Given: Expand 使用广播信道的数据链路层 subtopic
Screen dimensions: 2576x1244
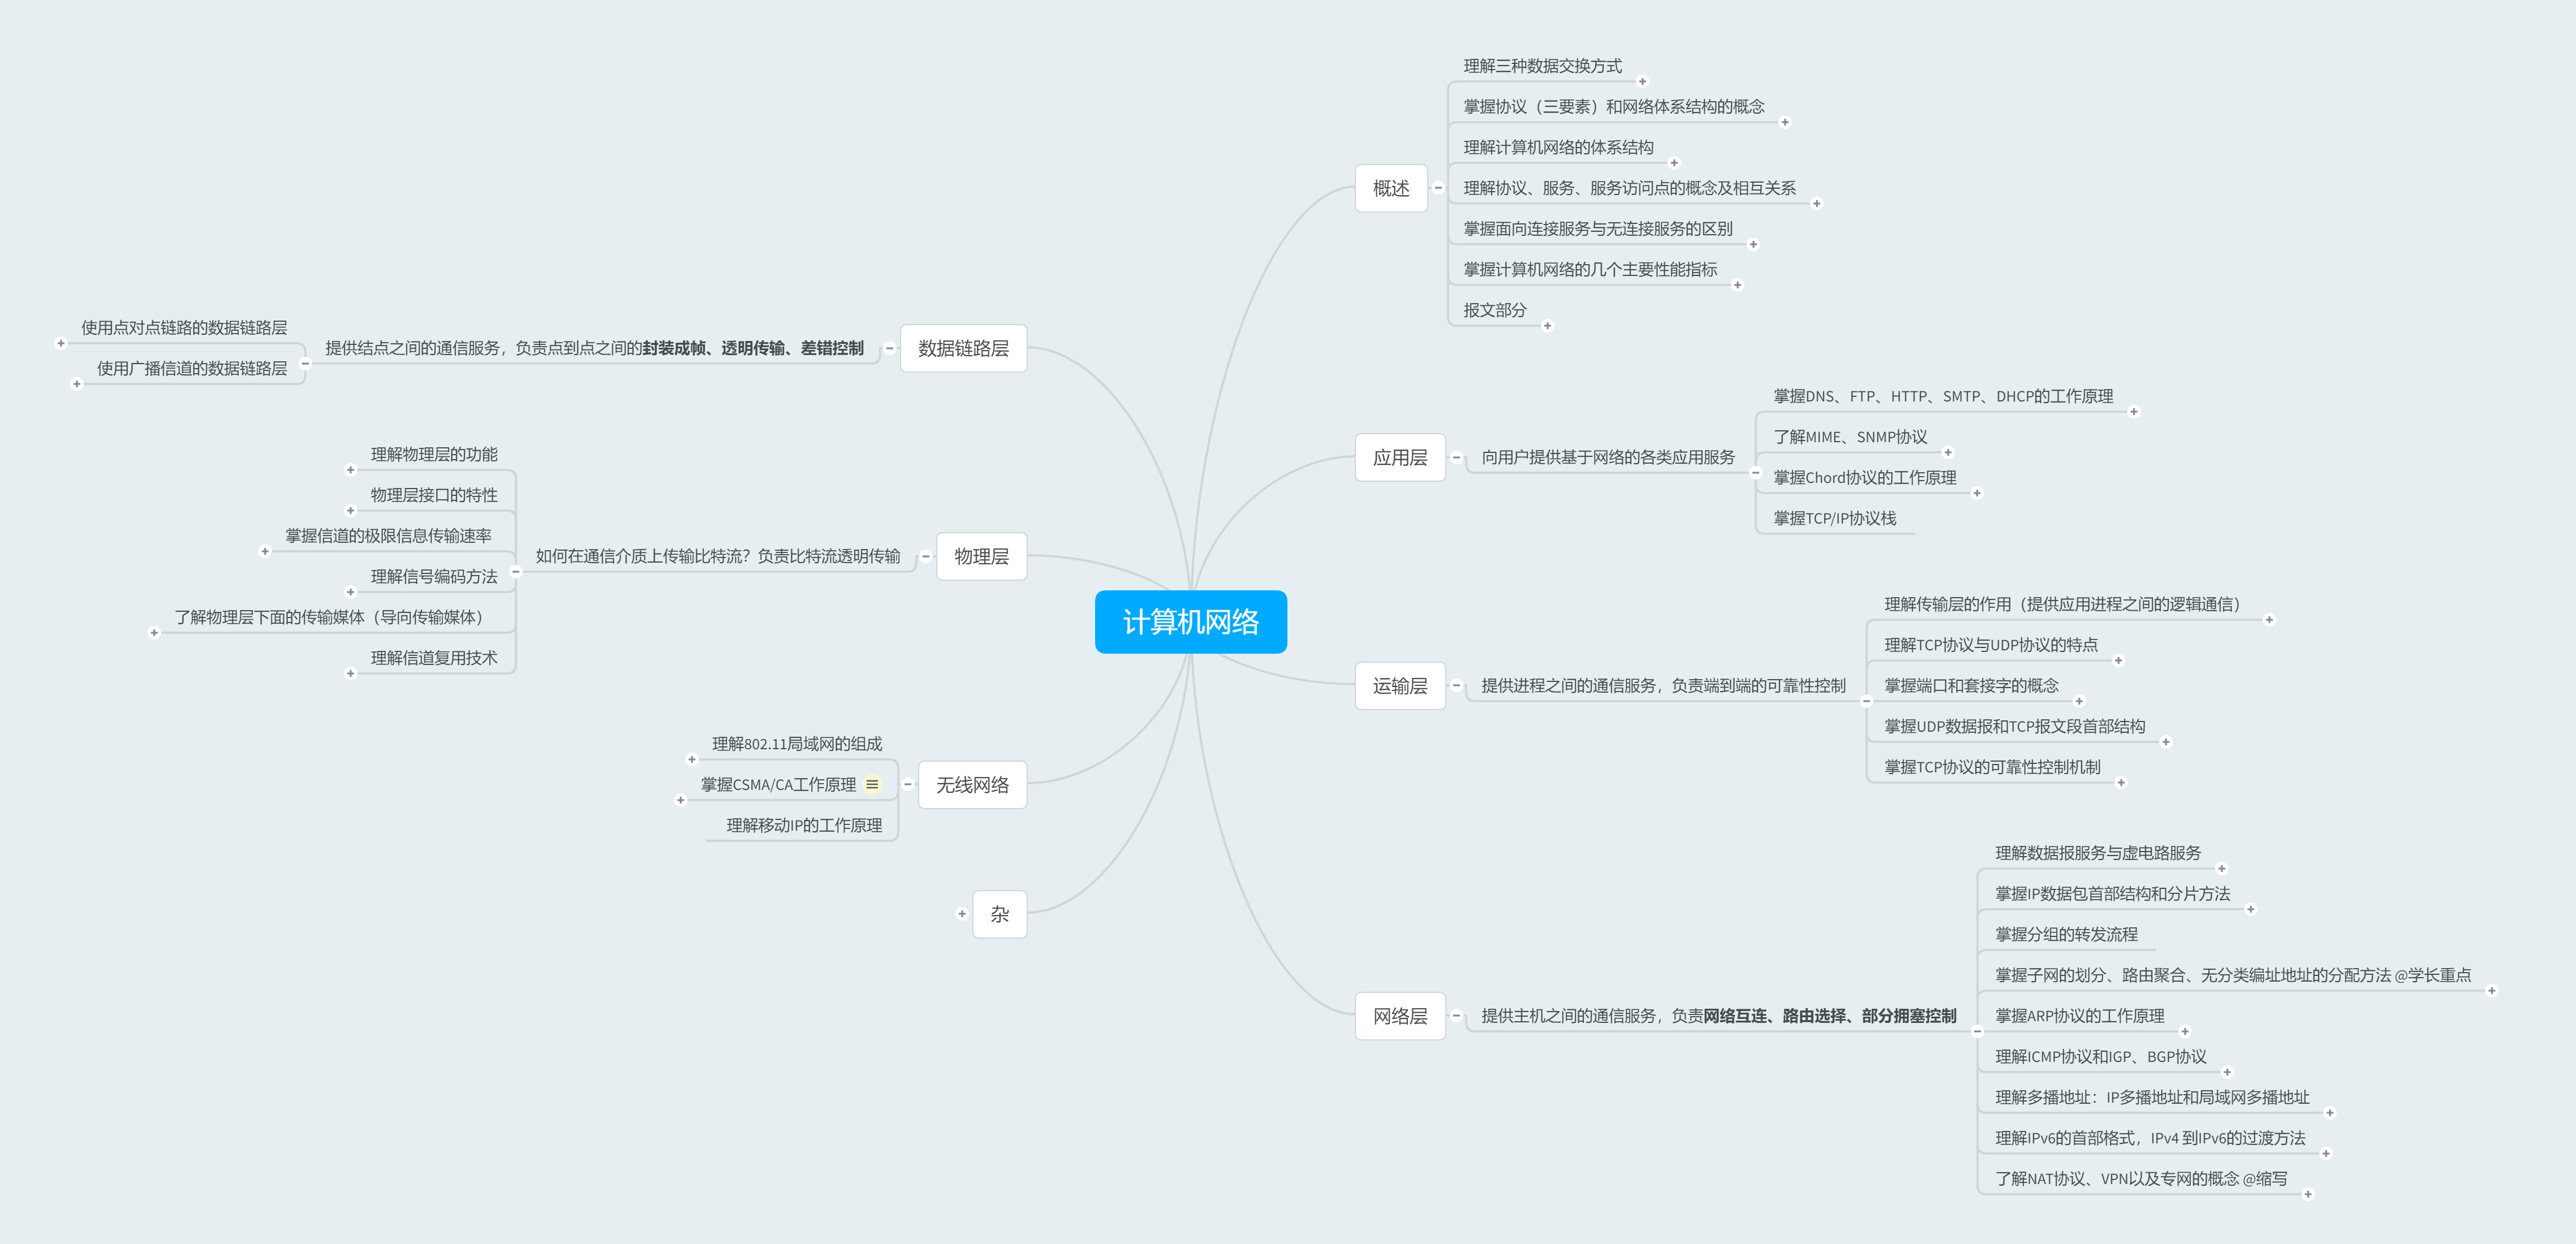Looking at the screenshot, I should (76, 384).
